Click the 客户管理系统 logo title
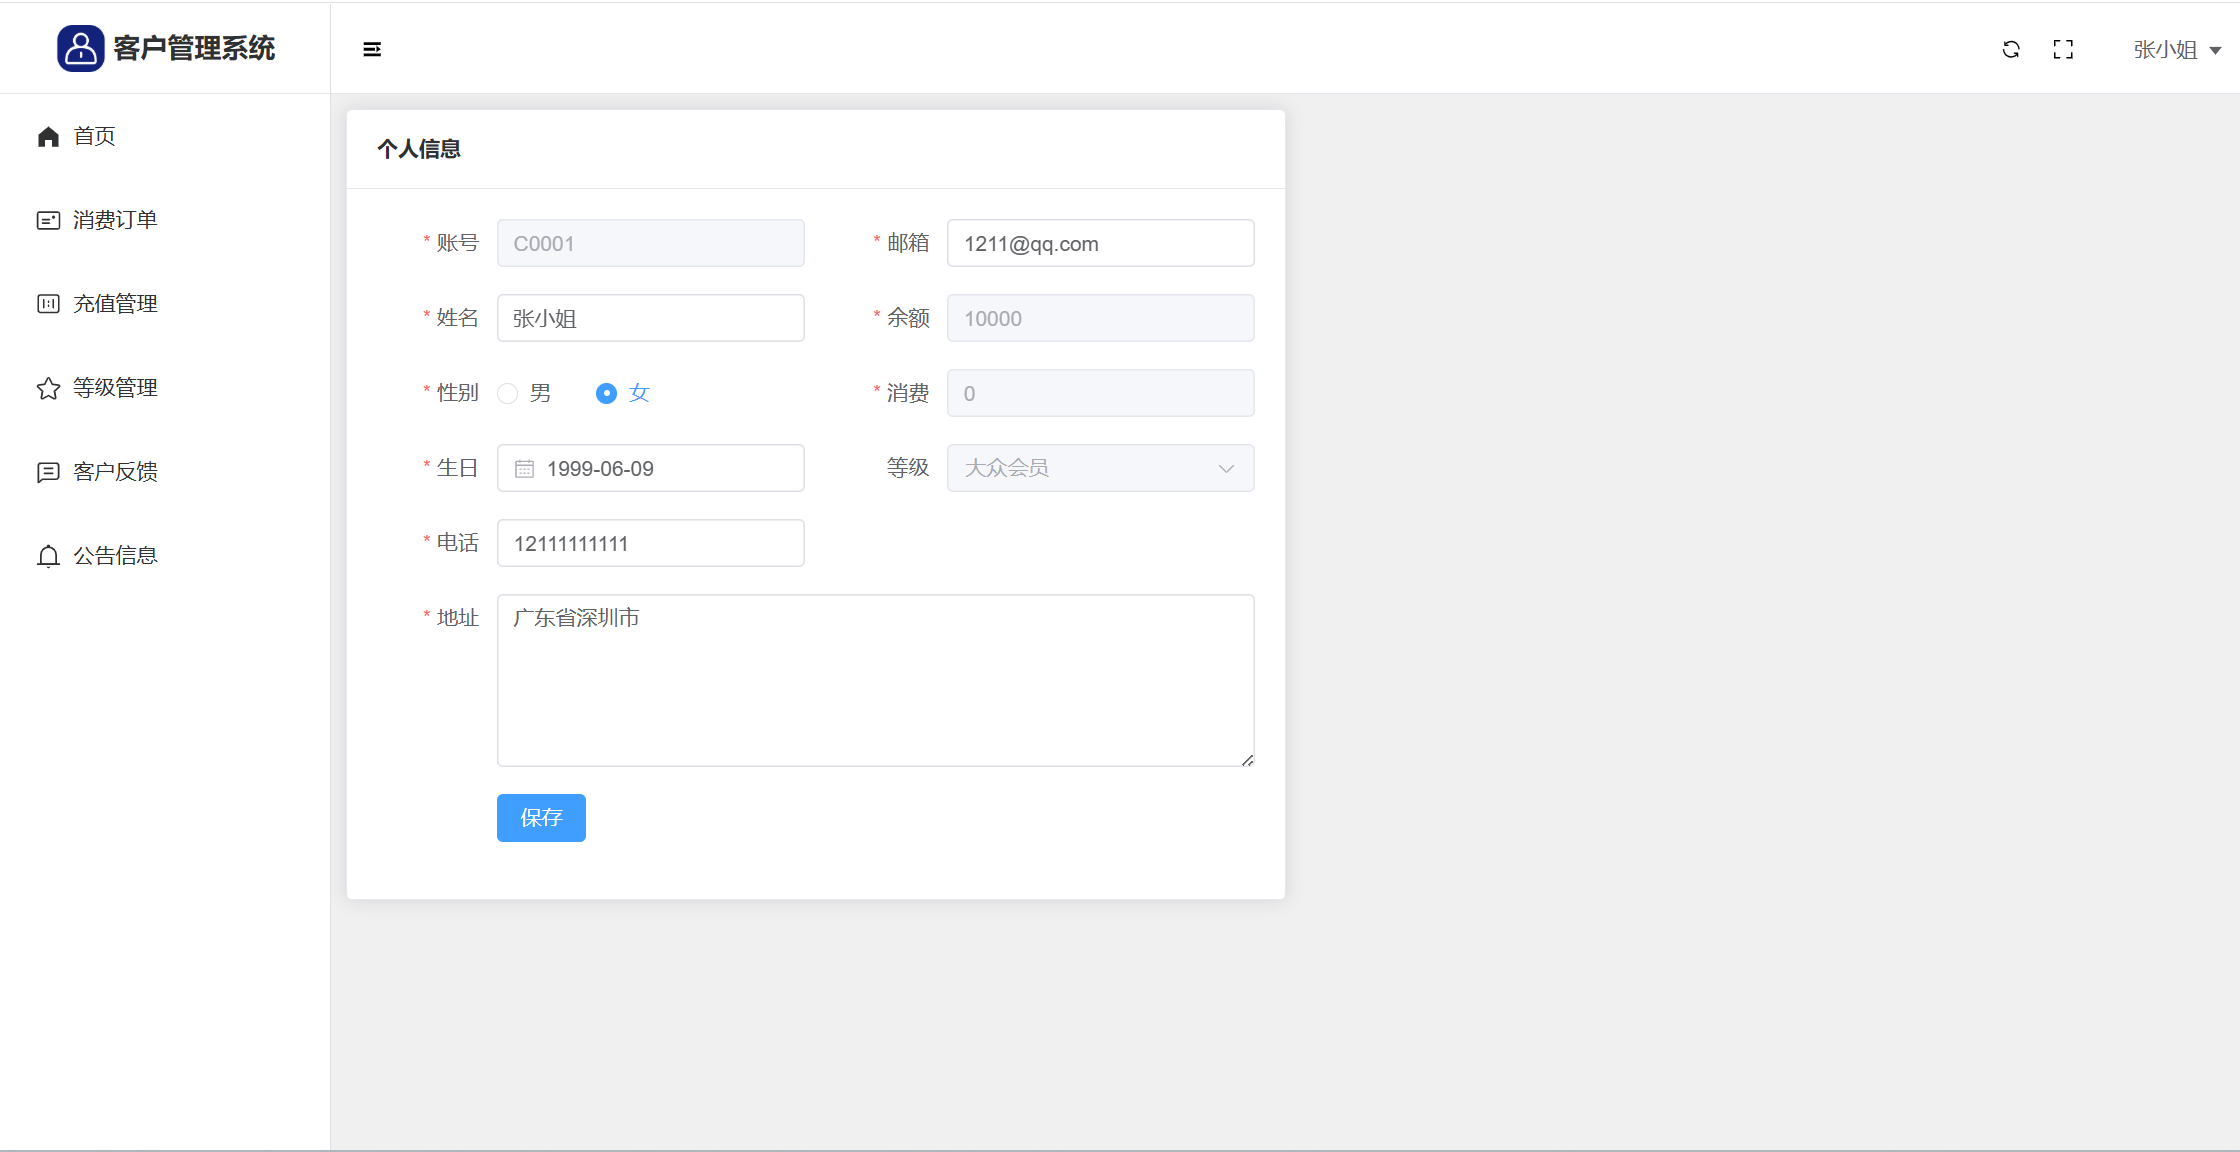 coord(193,48)
